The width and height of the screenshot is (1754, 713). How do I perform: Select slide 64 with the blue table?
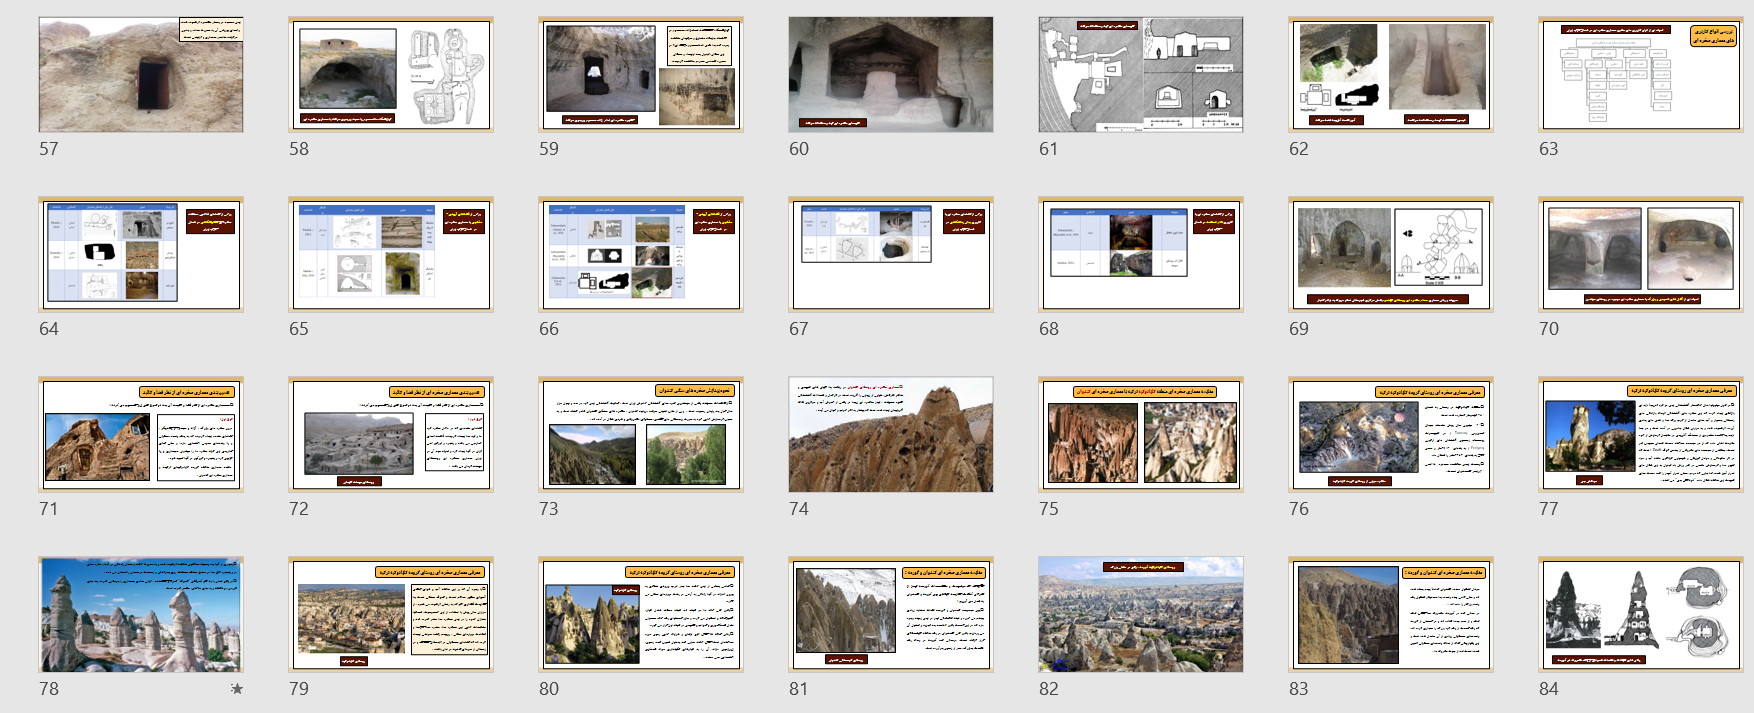141,254
